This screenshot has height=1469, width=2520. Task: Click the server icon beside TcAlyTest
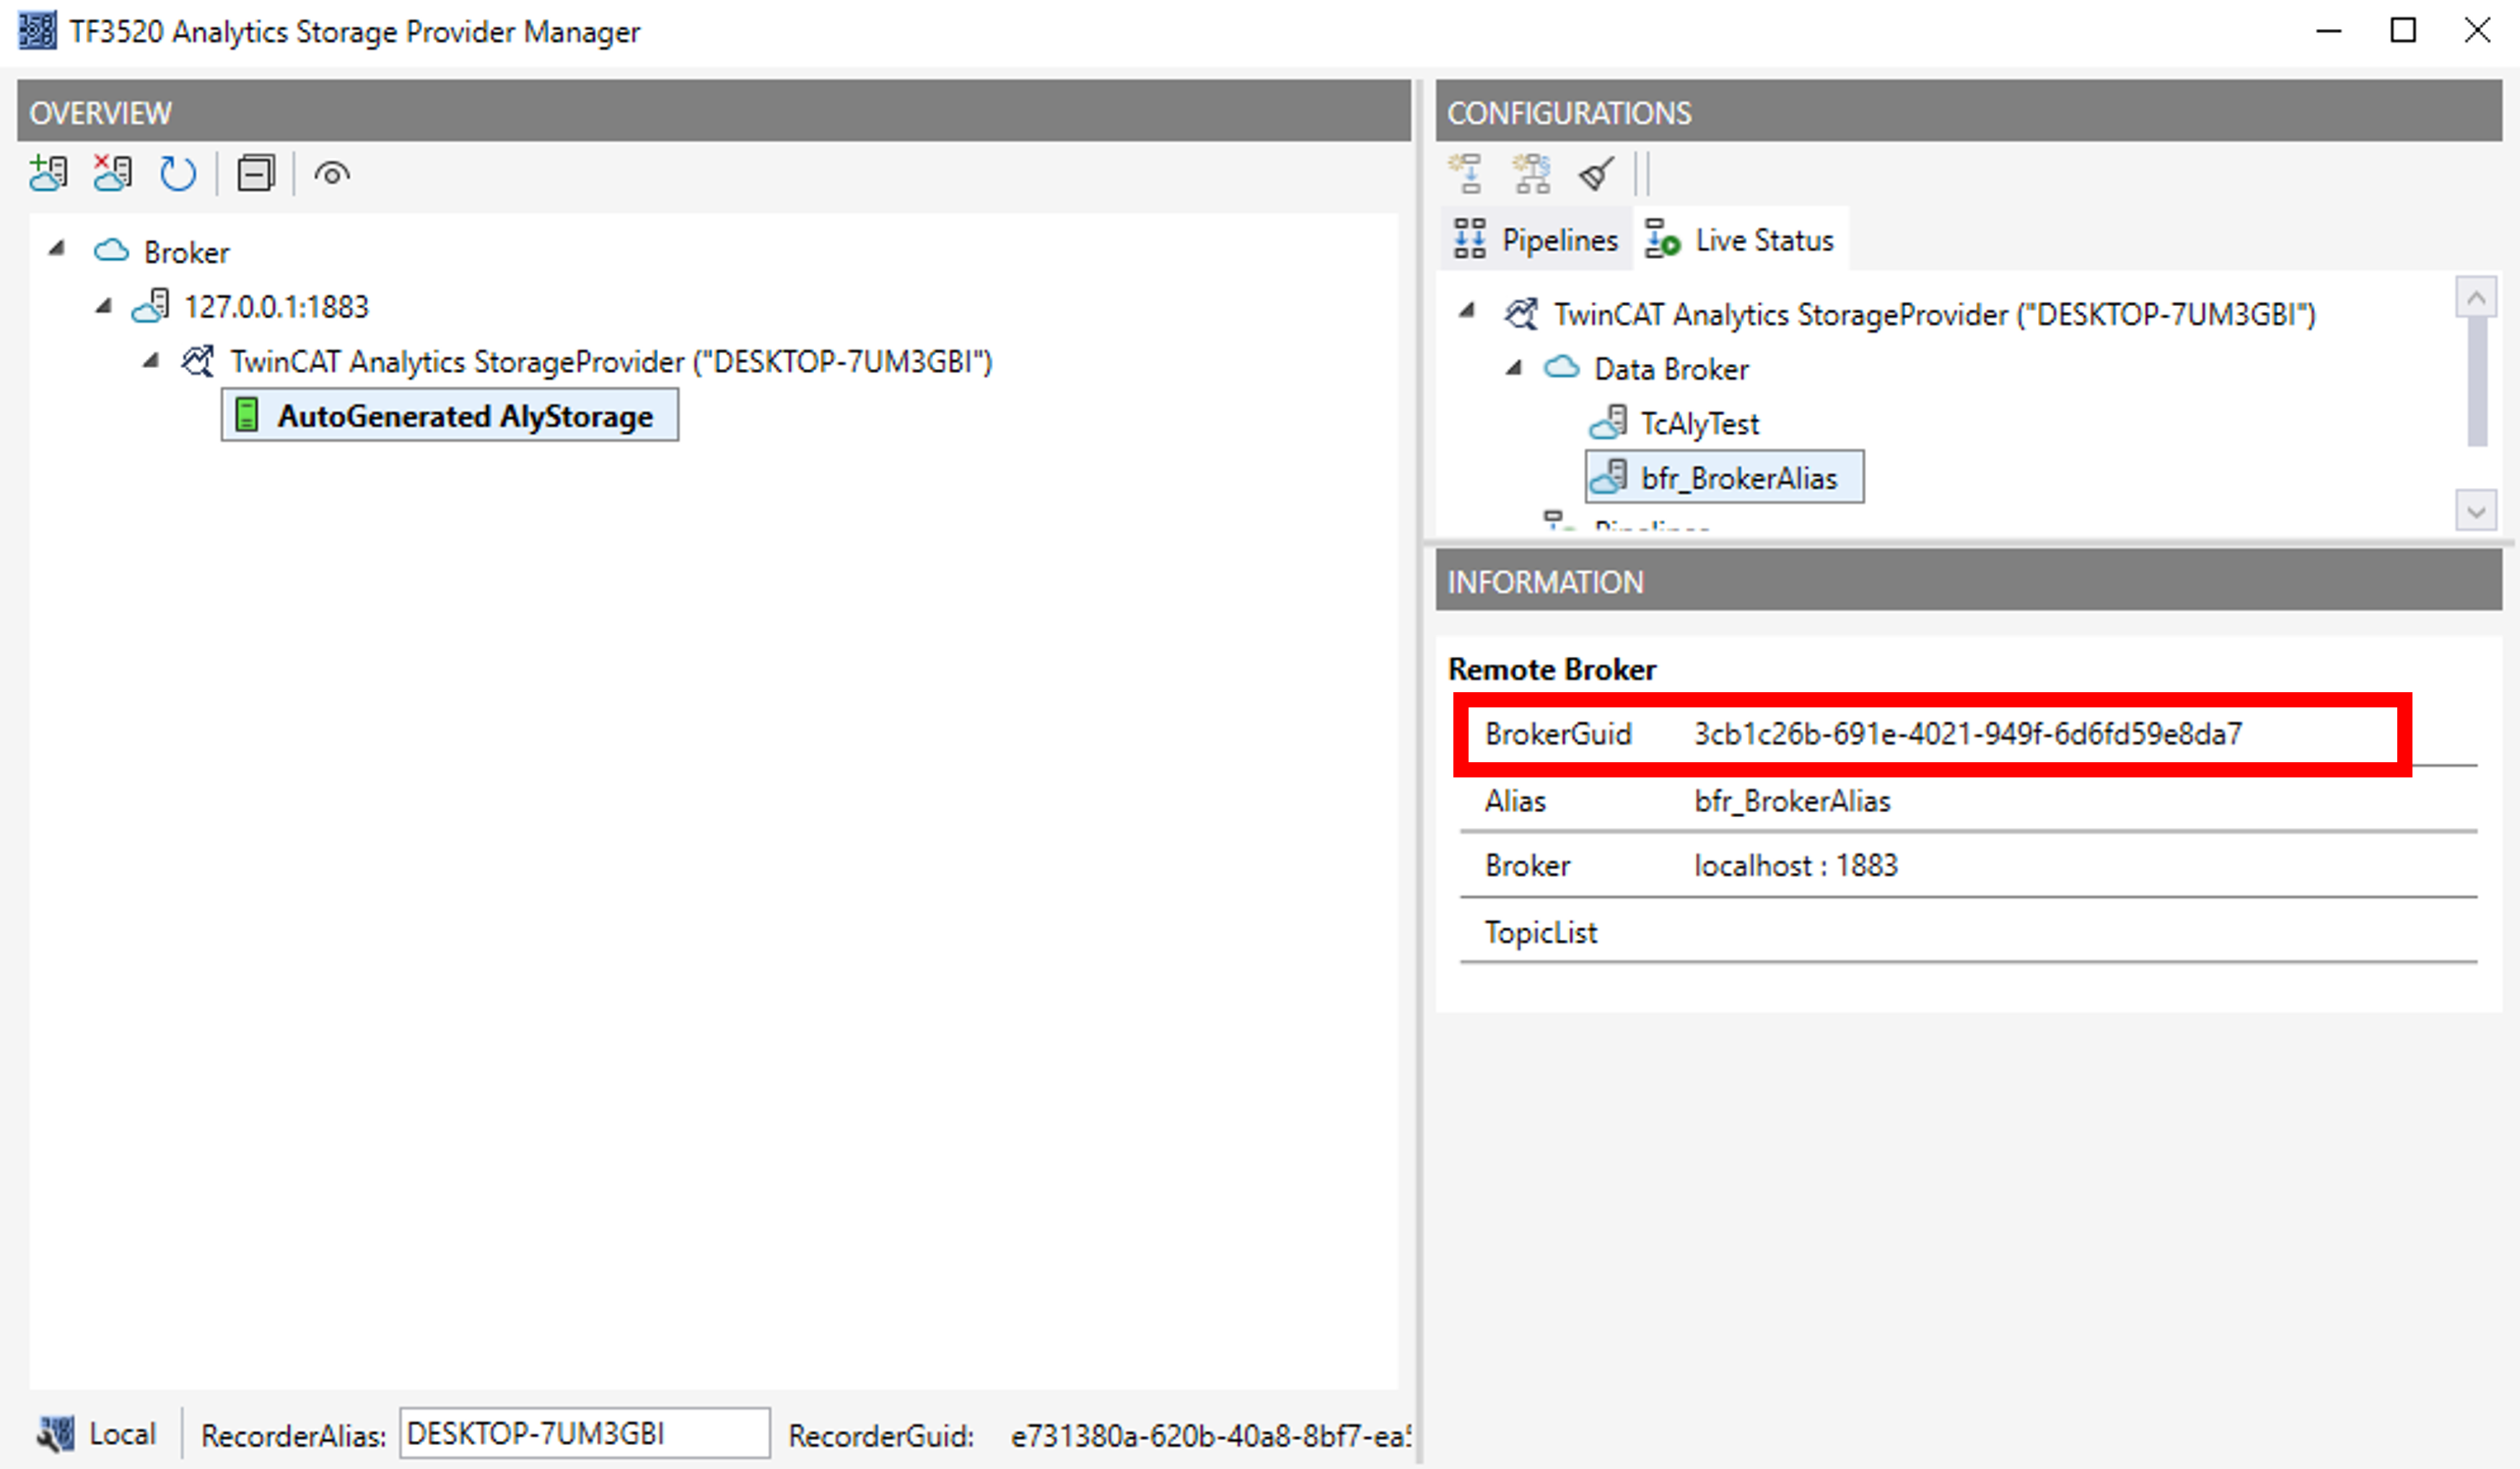[1608, 422]
